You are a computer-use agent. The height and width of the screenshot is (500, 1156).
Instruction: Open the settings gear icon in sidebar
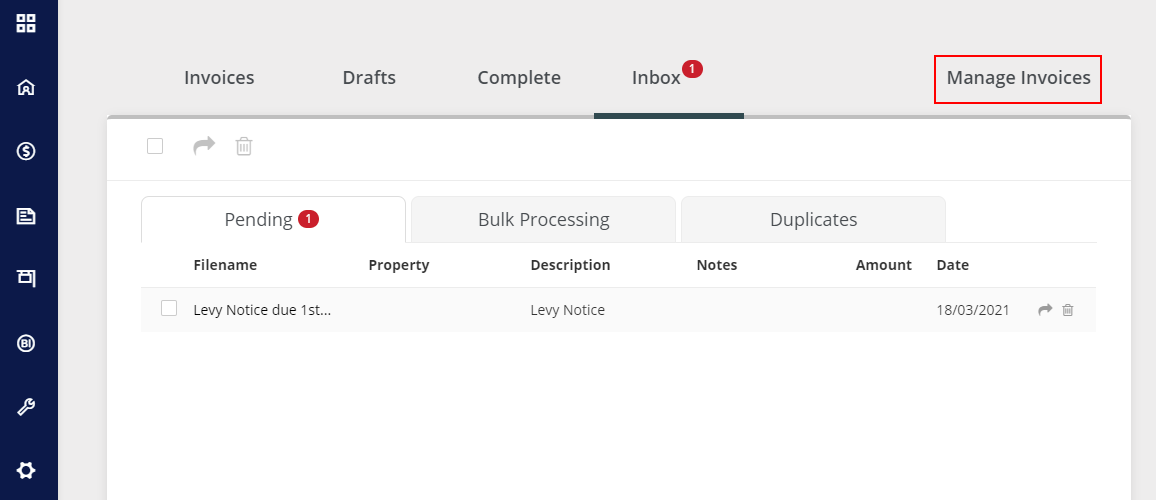coord(26,470)
